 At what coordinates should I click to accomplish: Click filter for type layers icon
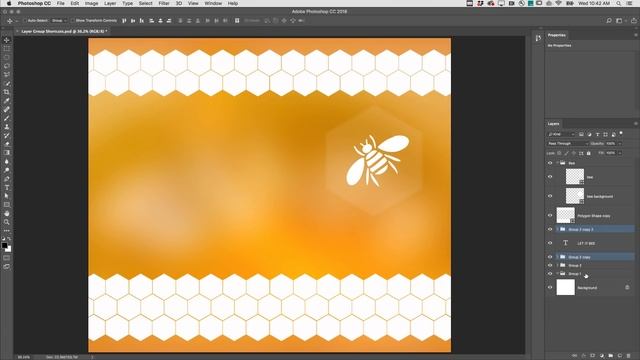[x=598, y=134]
